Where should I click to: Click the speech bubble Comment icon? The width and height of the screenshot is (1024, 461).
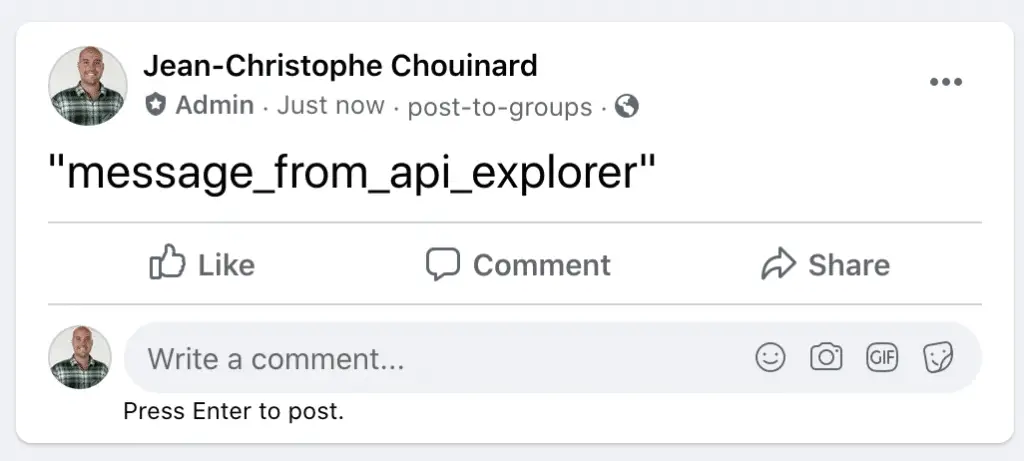(x=443, y=264)
